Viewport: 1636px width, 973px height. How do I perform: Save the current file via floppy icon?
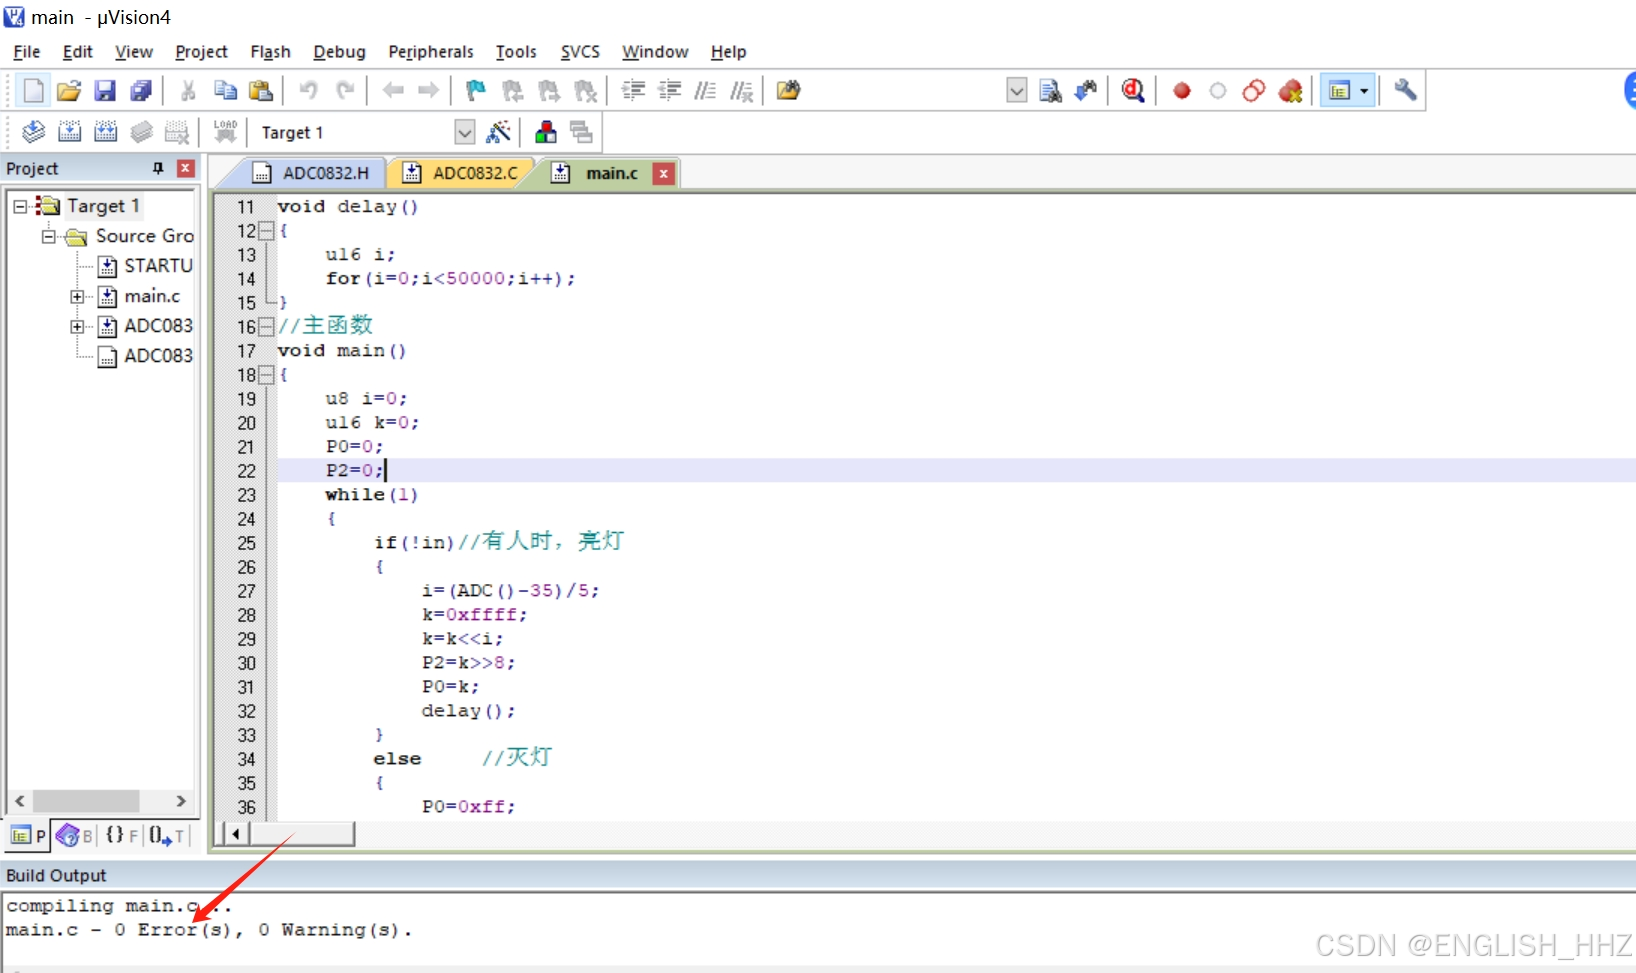point(105,91)
